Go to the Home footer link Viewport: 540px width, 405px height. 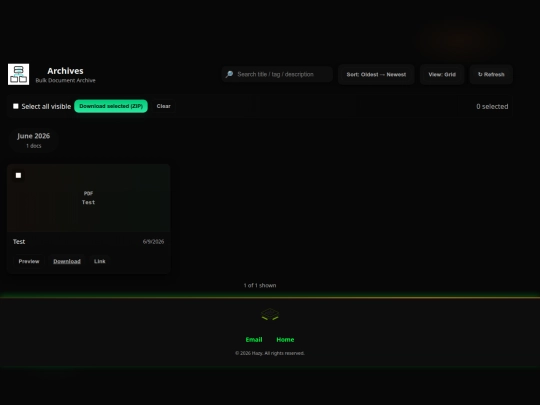[x=285, y=340]
